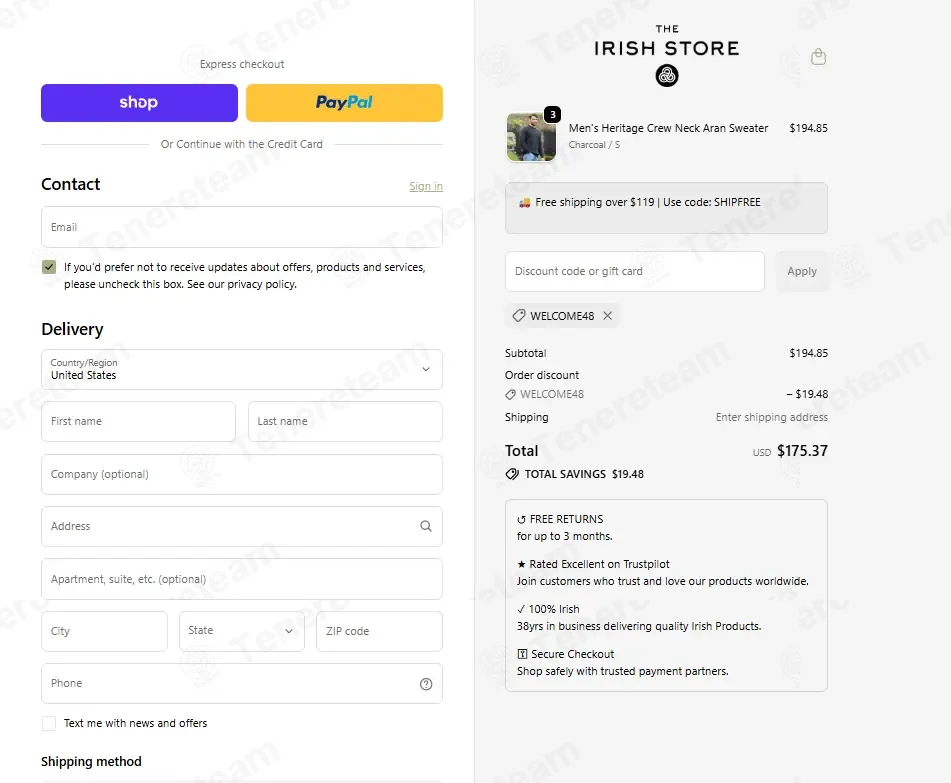Click the Shipping method heading
Screen dimensions: 951x783
91,761
